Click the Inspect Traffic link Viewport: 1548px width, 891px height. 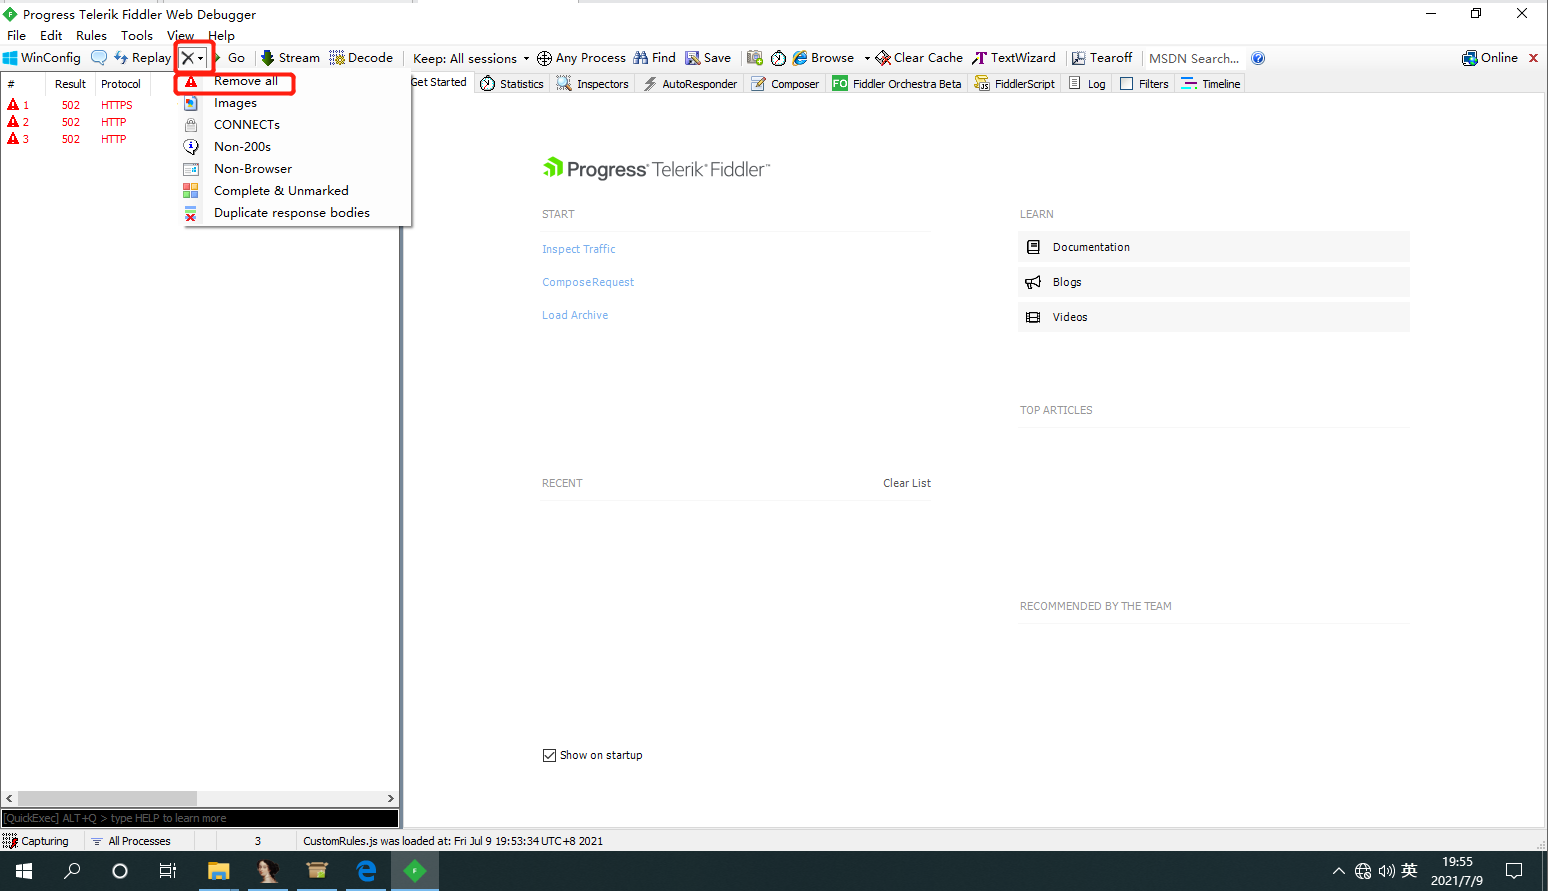pyautogui.click(x=579, y=249)
